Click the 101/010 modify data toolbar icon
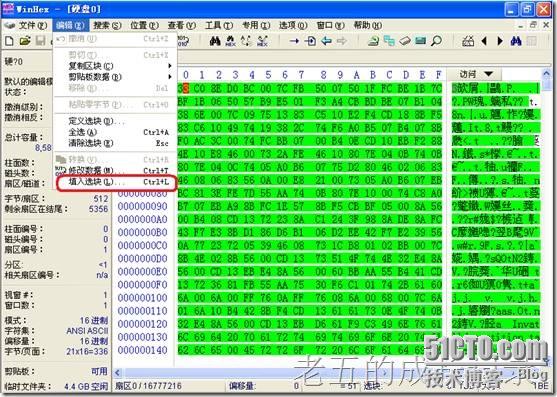The image size is (557, 397). 183,41
